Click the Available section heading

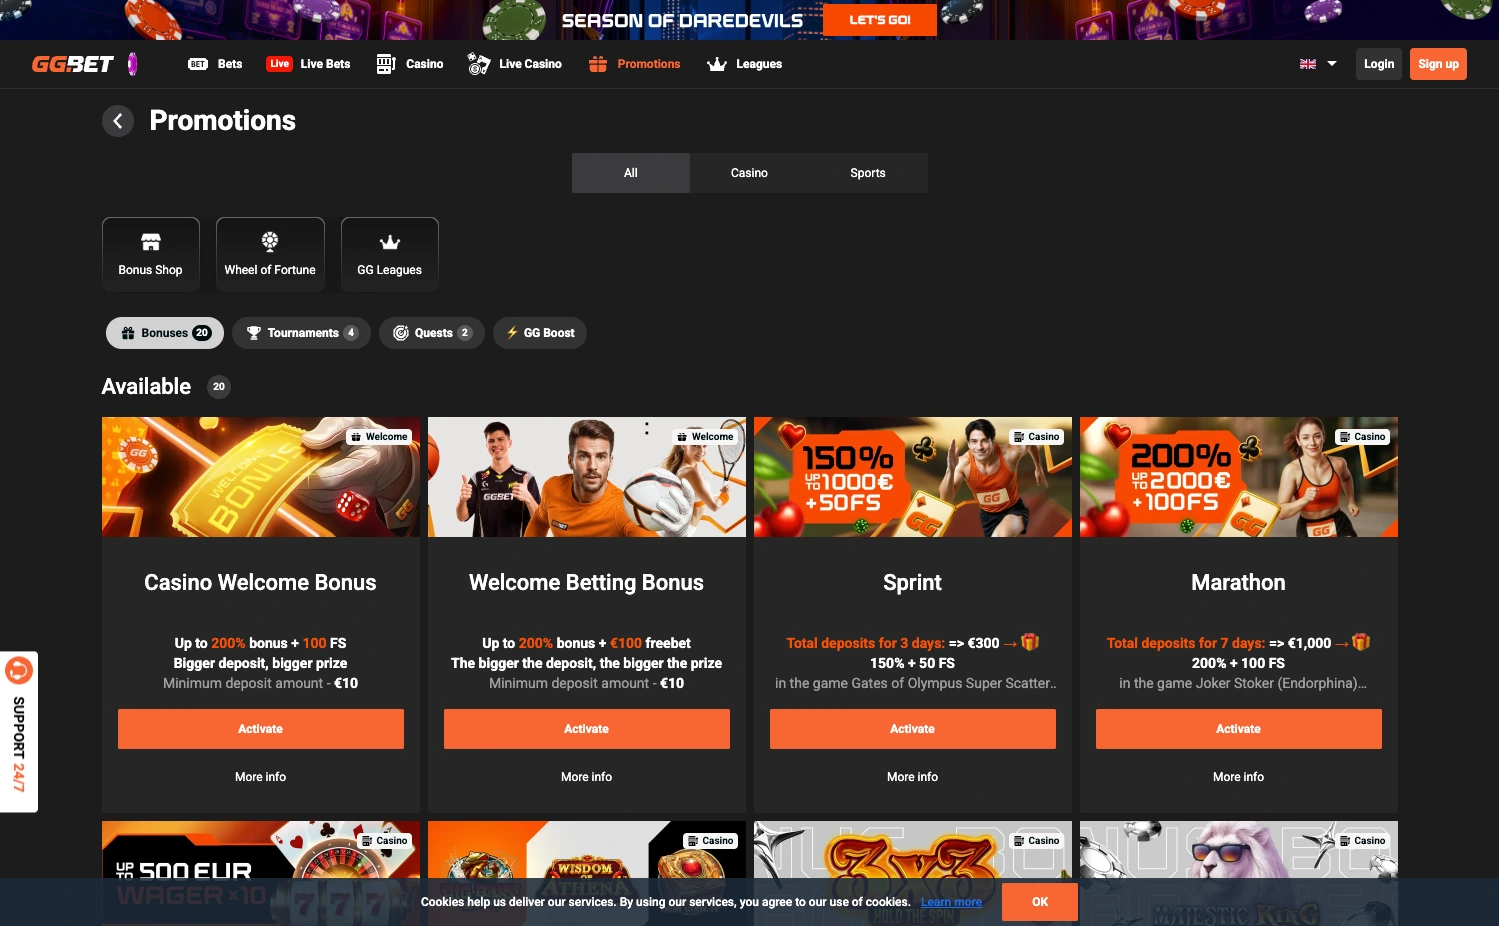tap(146, 387)
